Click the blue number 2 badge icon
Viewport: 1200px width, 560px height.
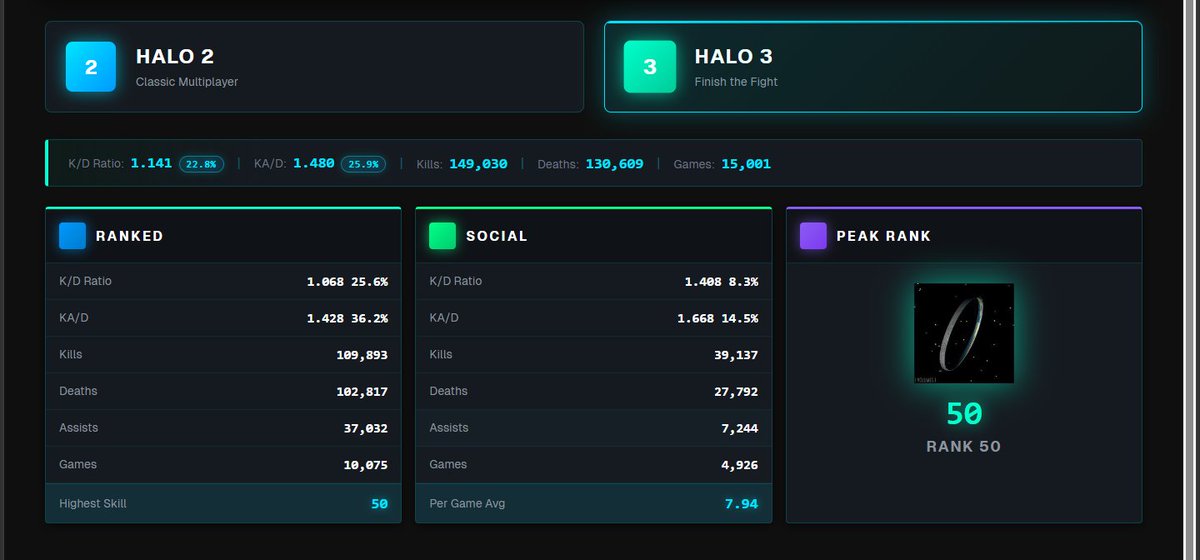[91, 67]
